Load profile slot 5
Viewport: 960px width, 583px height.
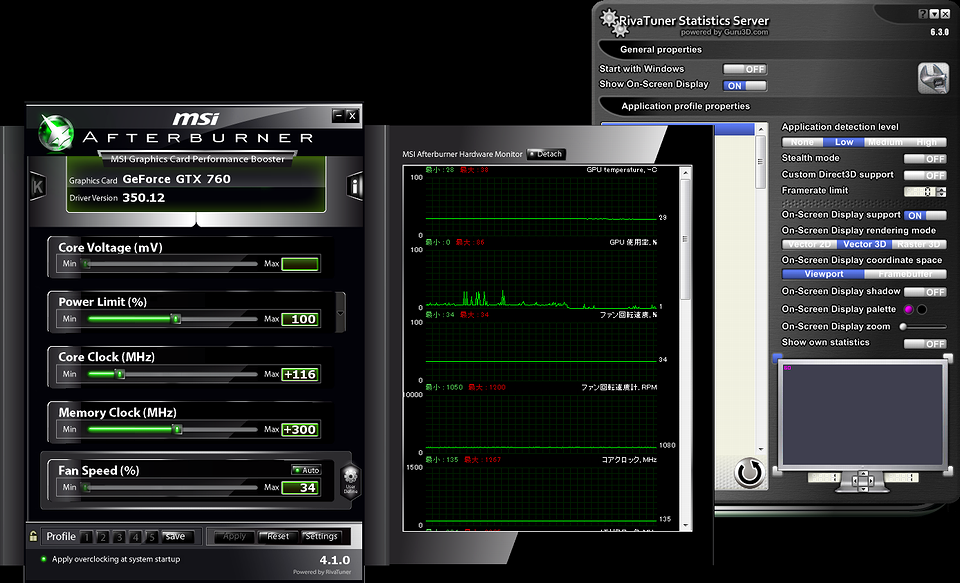tap(151, 537)
